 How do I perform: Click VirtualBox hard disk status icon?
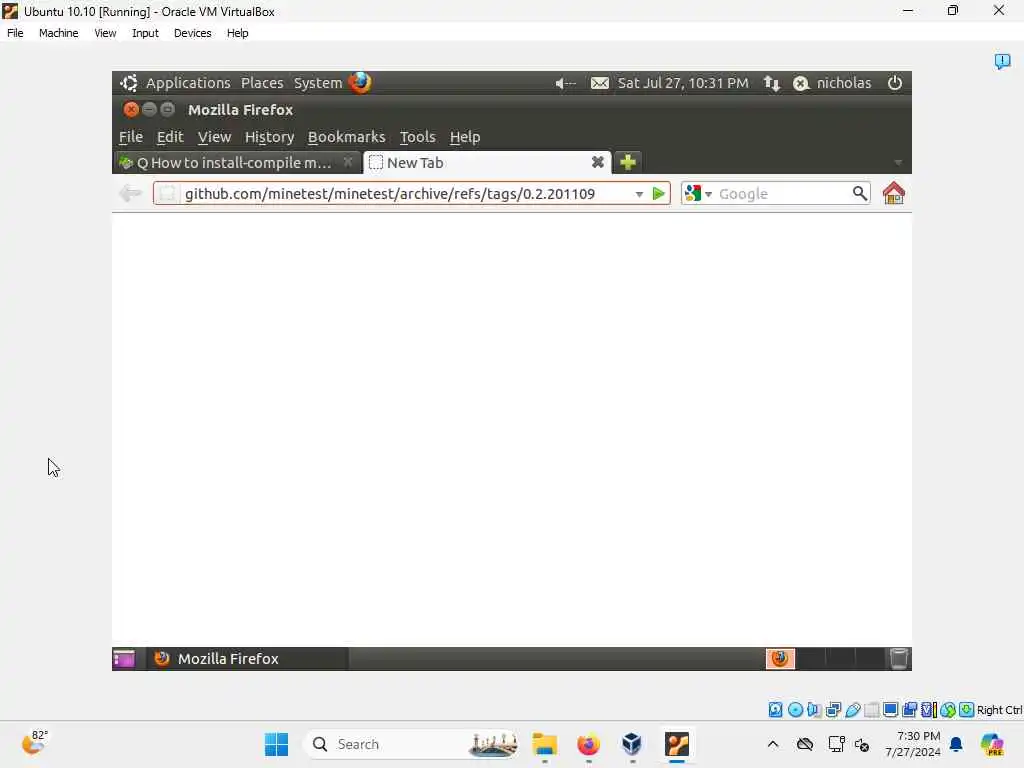775,710
